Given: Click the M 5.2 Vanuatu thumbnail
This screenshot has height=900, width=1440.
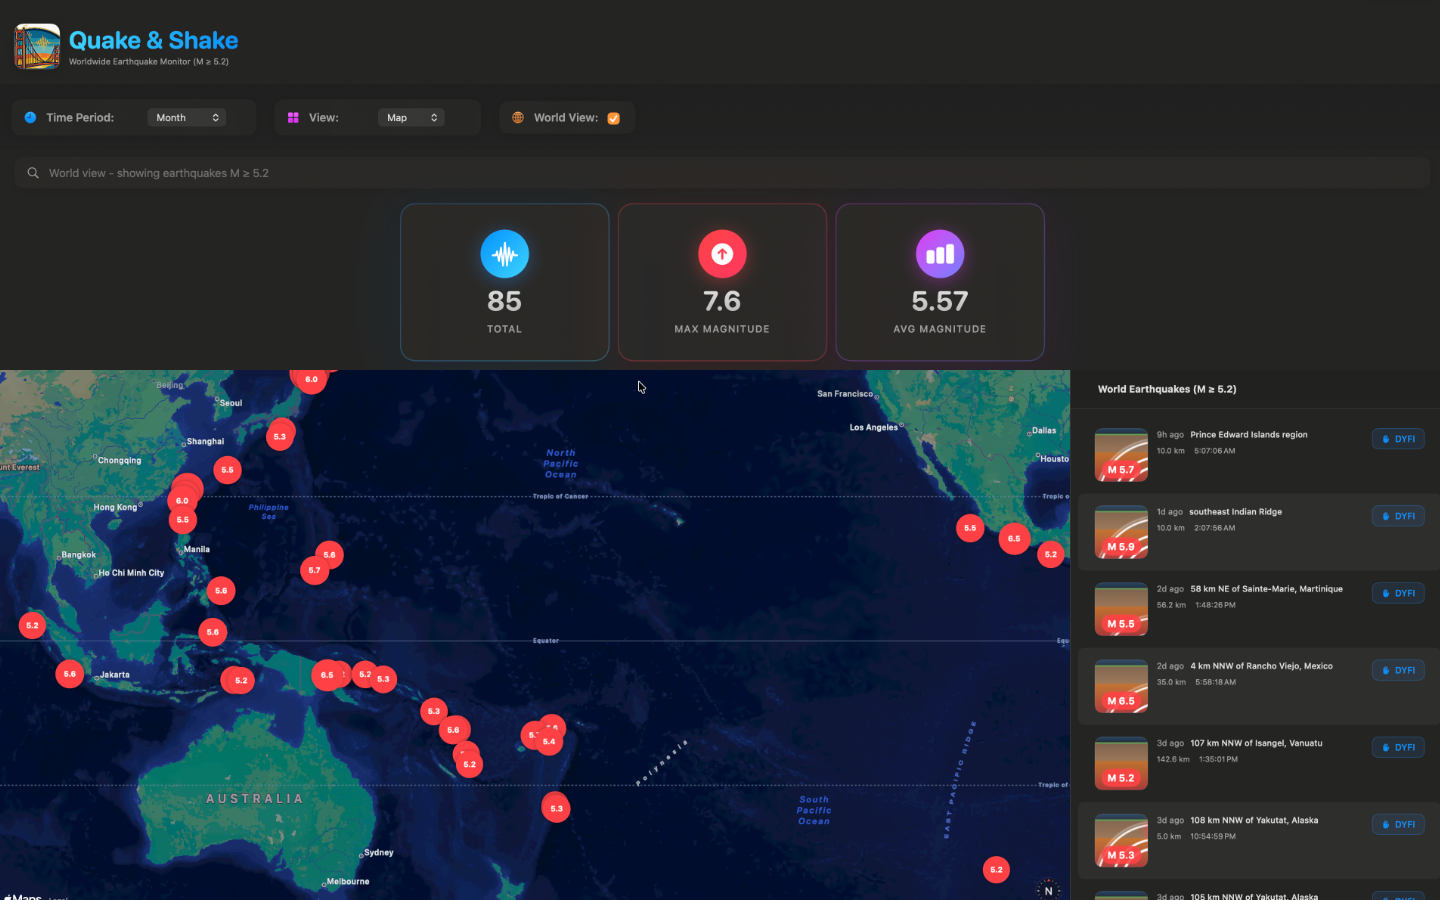Looking at the screenshot, I should click(x=1121, y=763).
